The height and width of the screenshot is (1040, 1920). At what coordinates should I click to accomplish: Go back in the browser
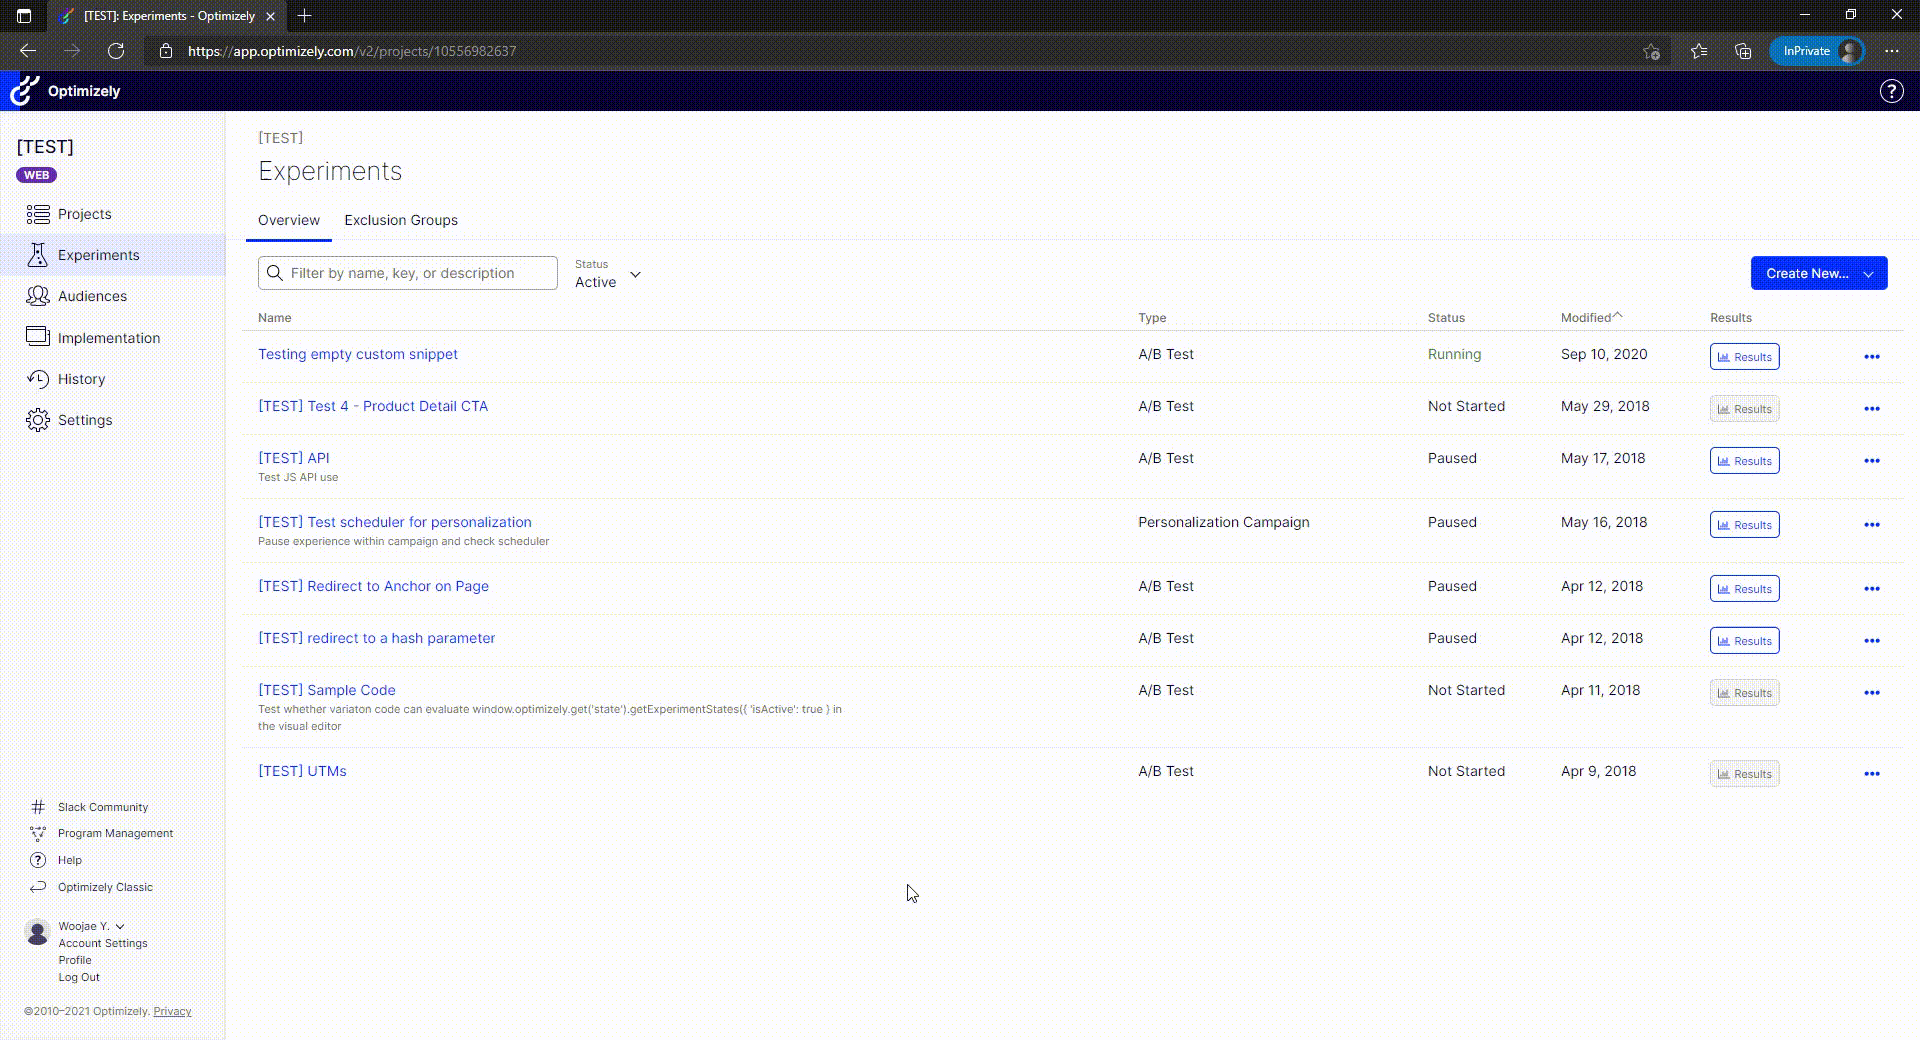pyautogui.click(x=28, y=51)
